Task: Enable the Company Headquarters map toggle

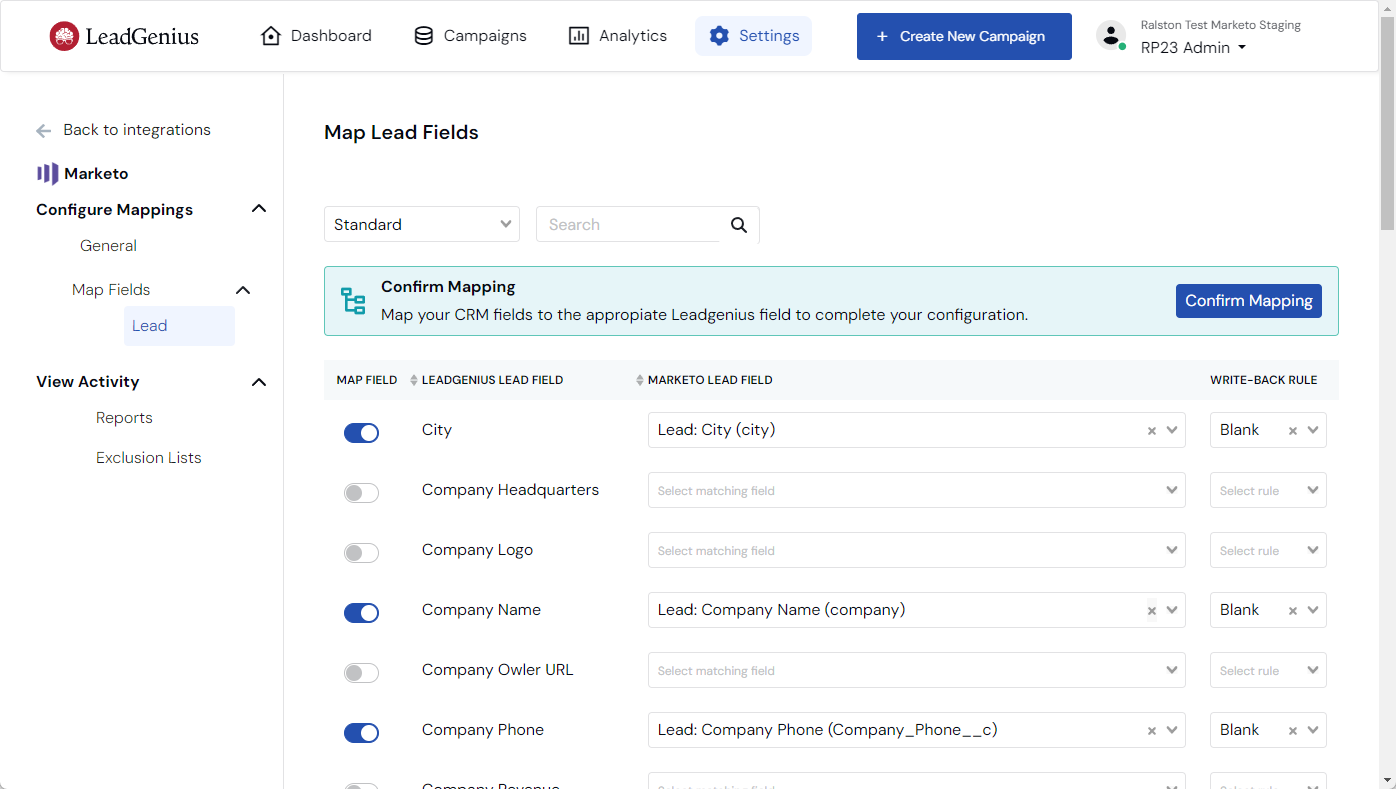Action: pyautogui.click(x=361, y=493)
